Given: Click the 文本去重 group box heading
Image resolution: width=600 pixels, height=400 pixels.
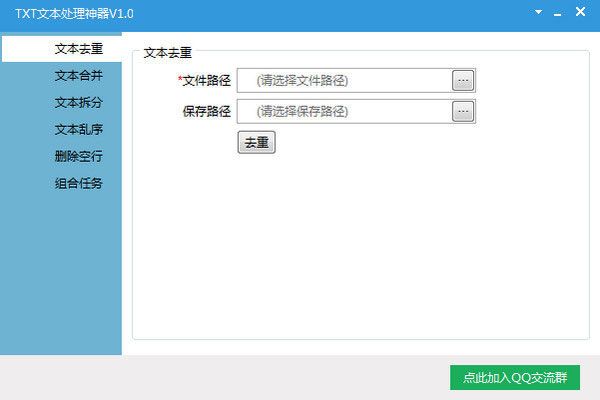Looking at the screenshot, I should (x=168, y=52).
